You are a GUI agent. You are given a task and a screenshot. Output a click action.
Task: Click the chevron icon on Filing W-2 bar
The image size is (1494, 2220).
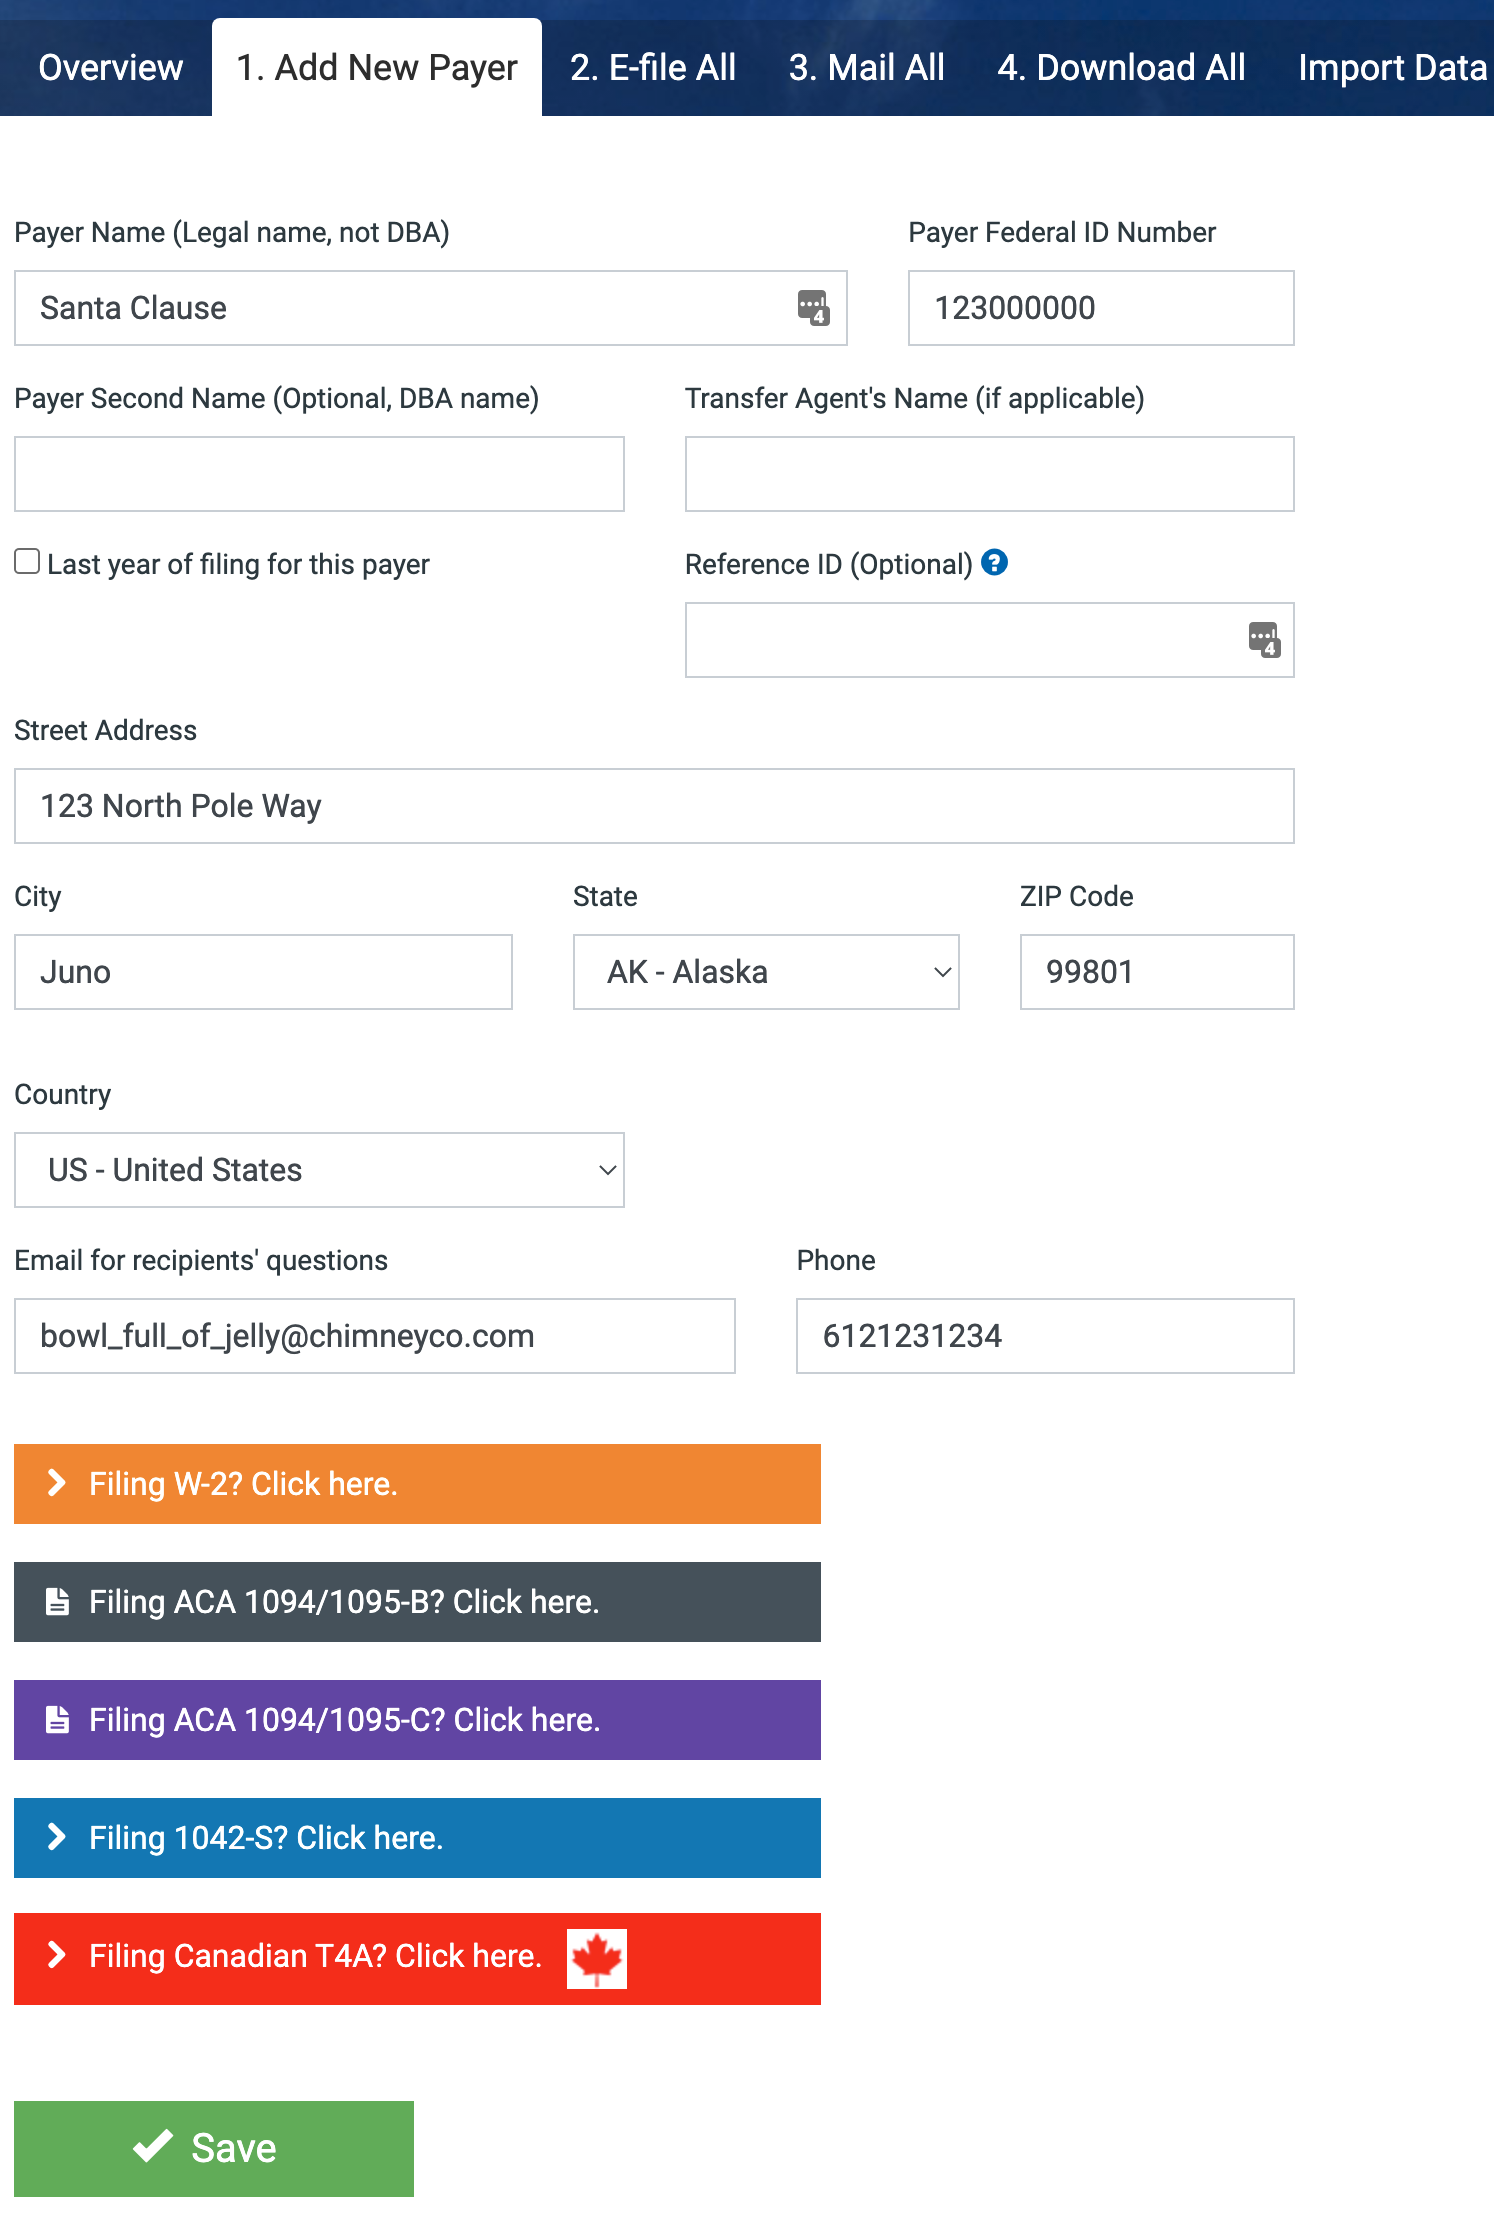(x=57, y=1483)
